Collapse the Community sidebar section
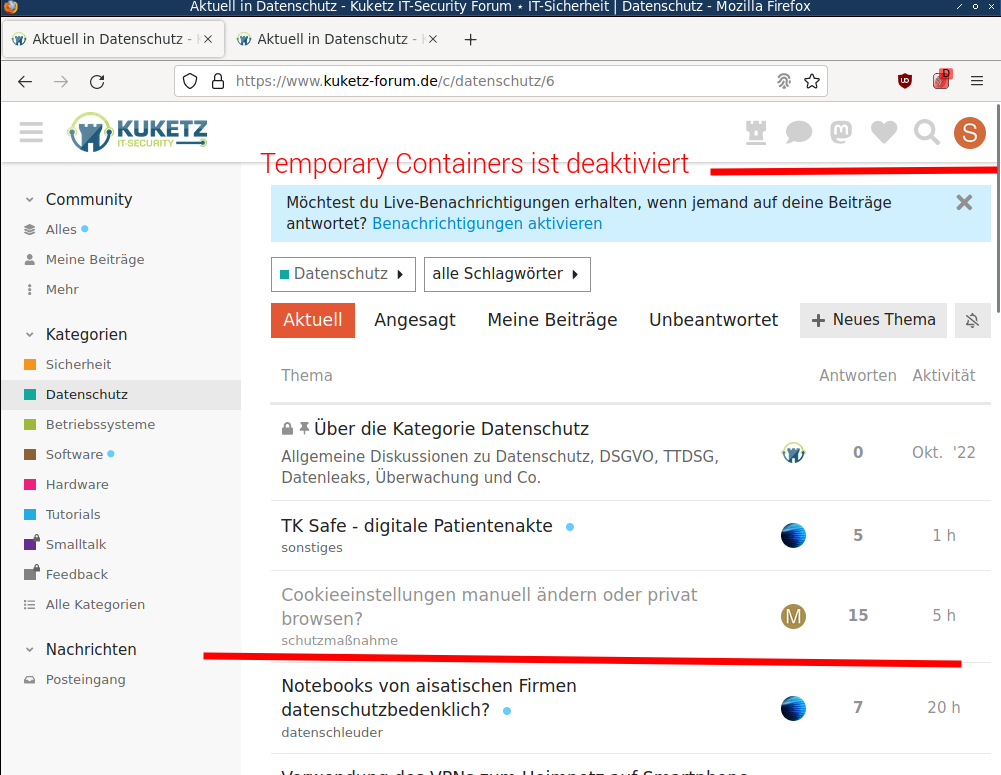Screen dimensions: 1001x775 point(79,199)
